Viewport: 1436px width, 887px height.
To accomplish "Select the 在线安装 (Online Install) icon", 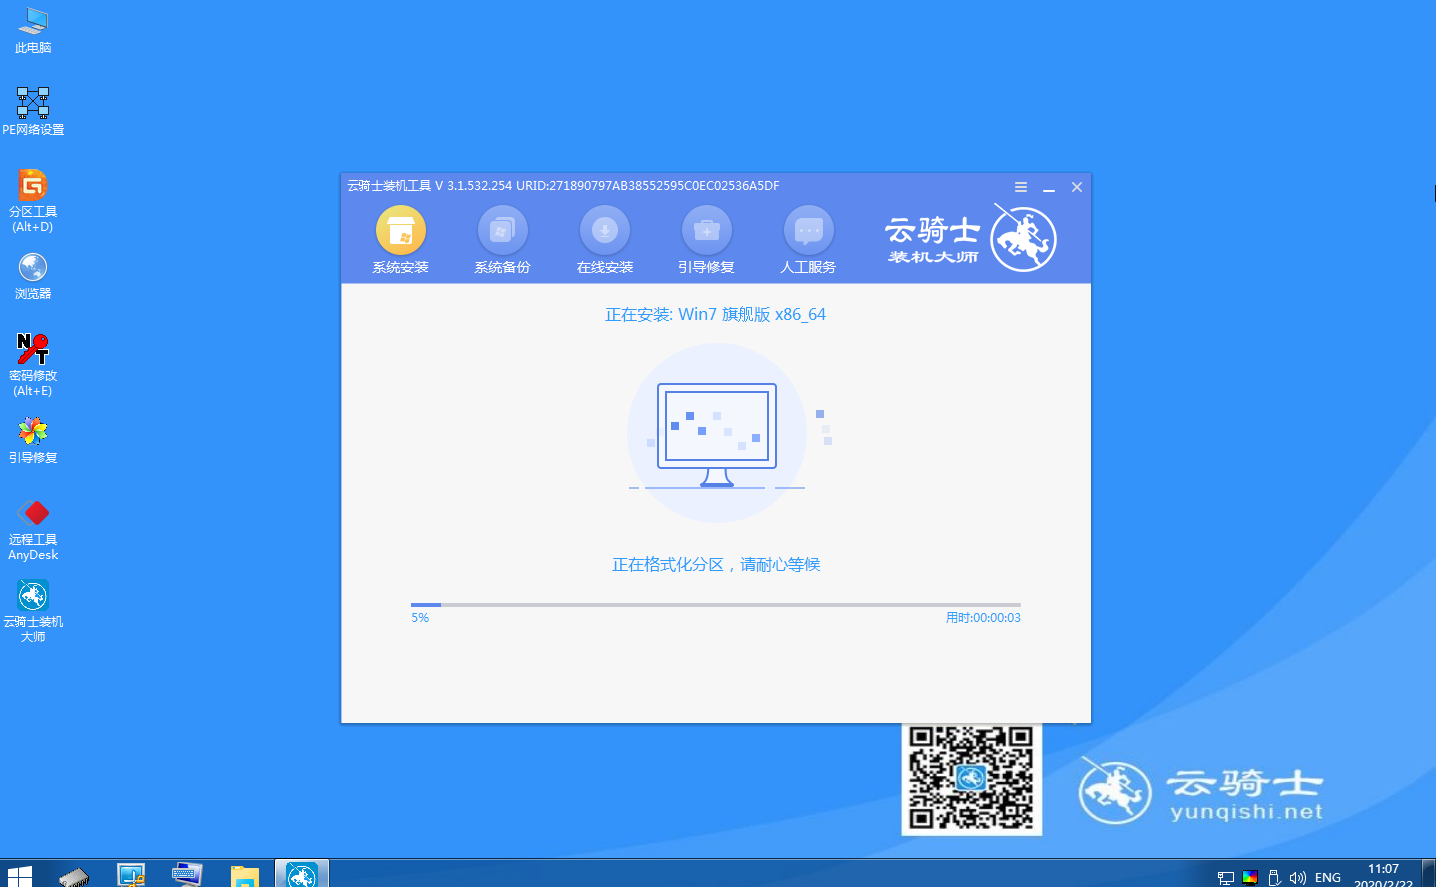I will click(605, 238).
